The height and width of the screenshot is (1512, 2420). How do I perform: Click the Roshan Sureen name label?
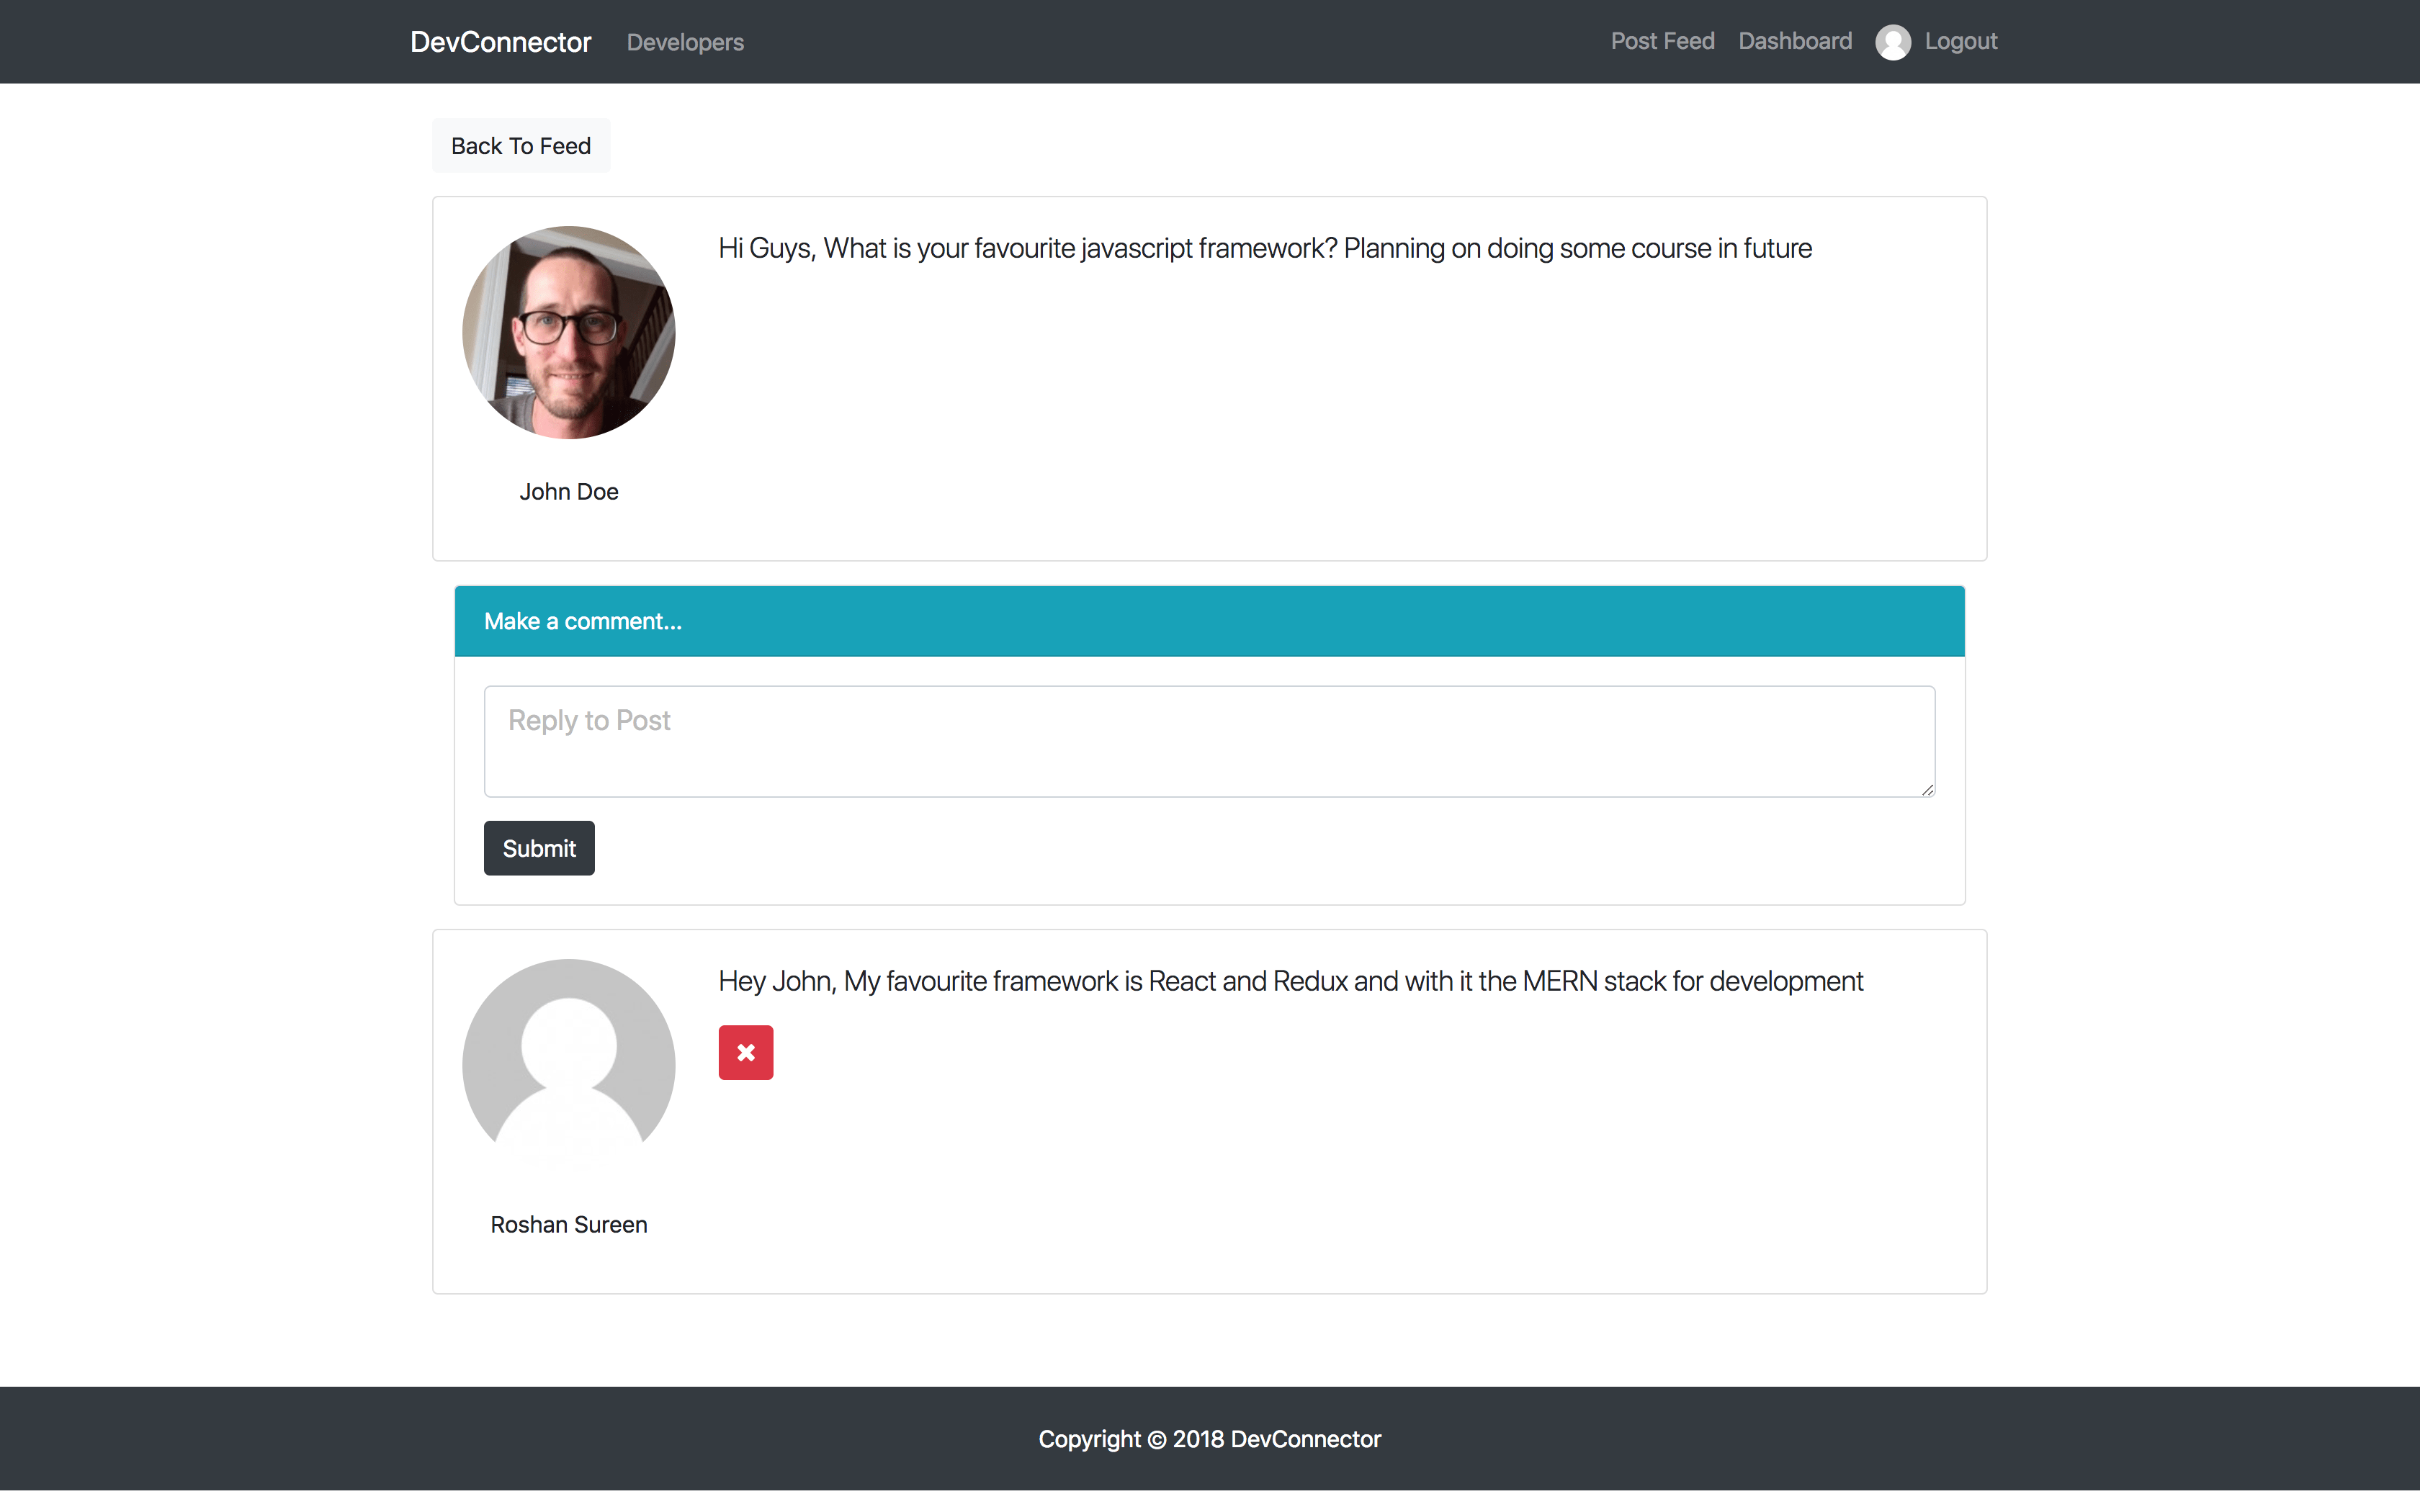tap(568, 1225)
